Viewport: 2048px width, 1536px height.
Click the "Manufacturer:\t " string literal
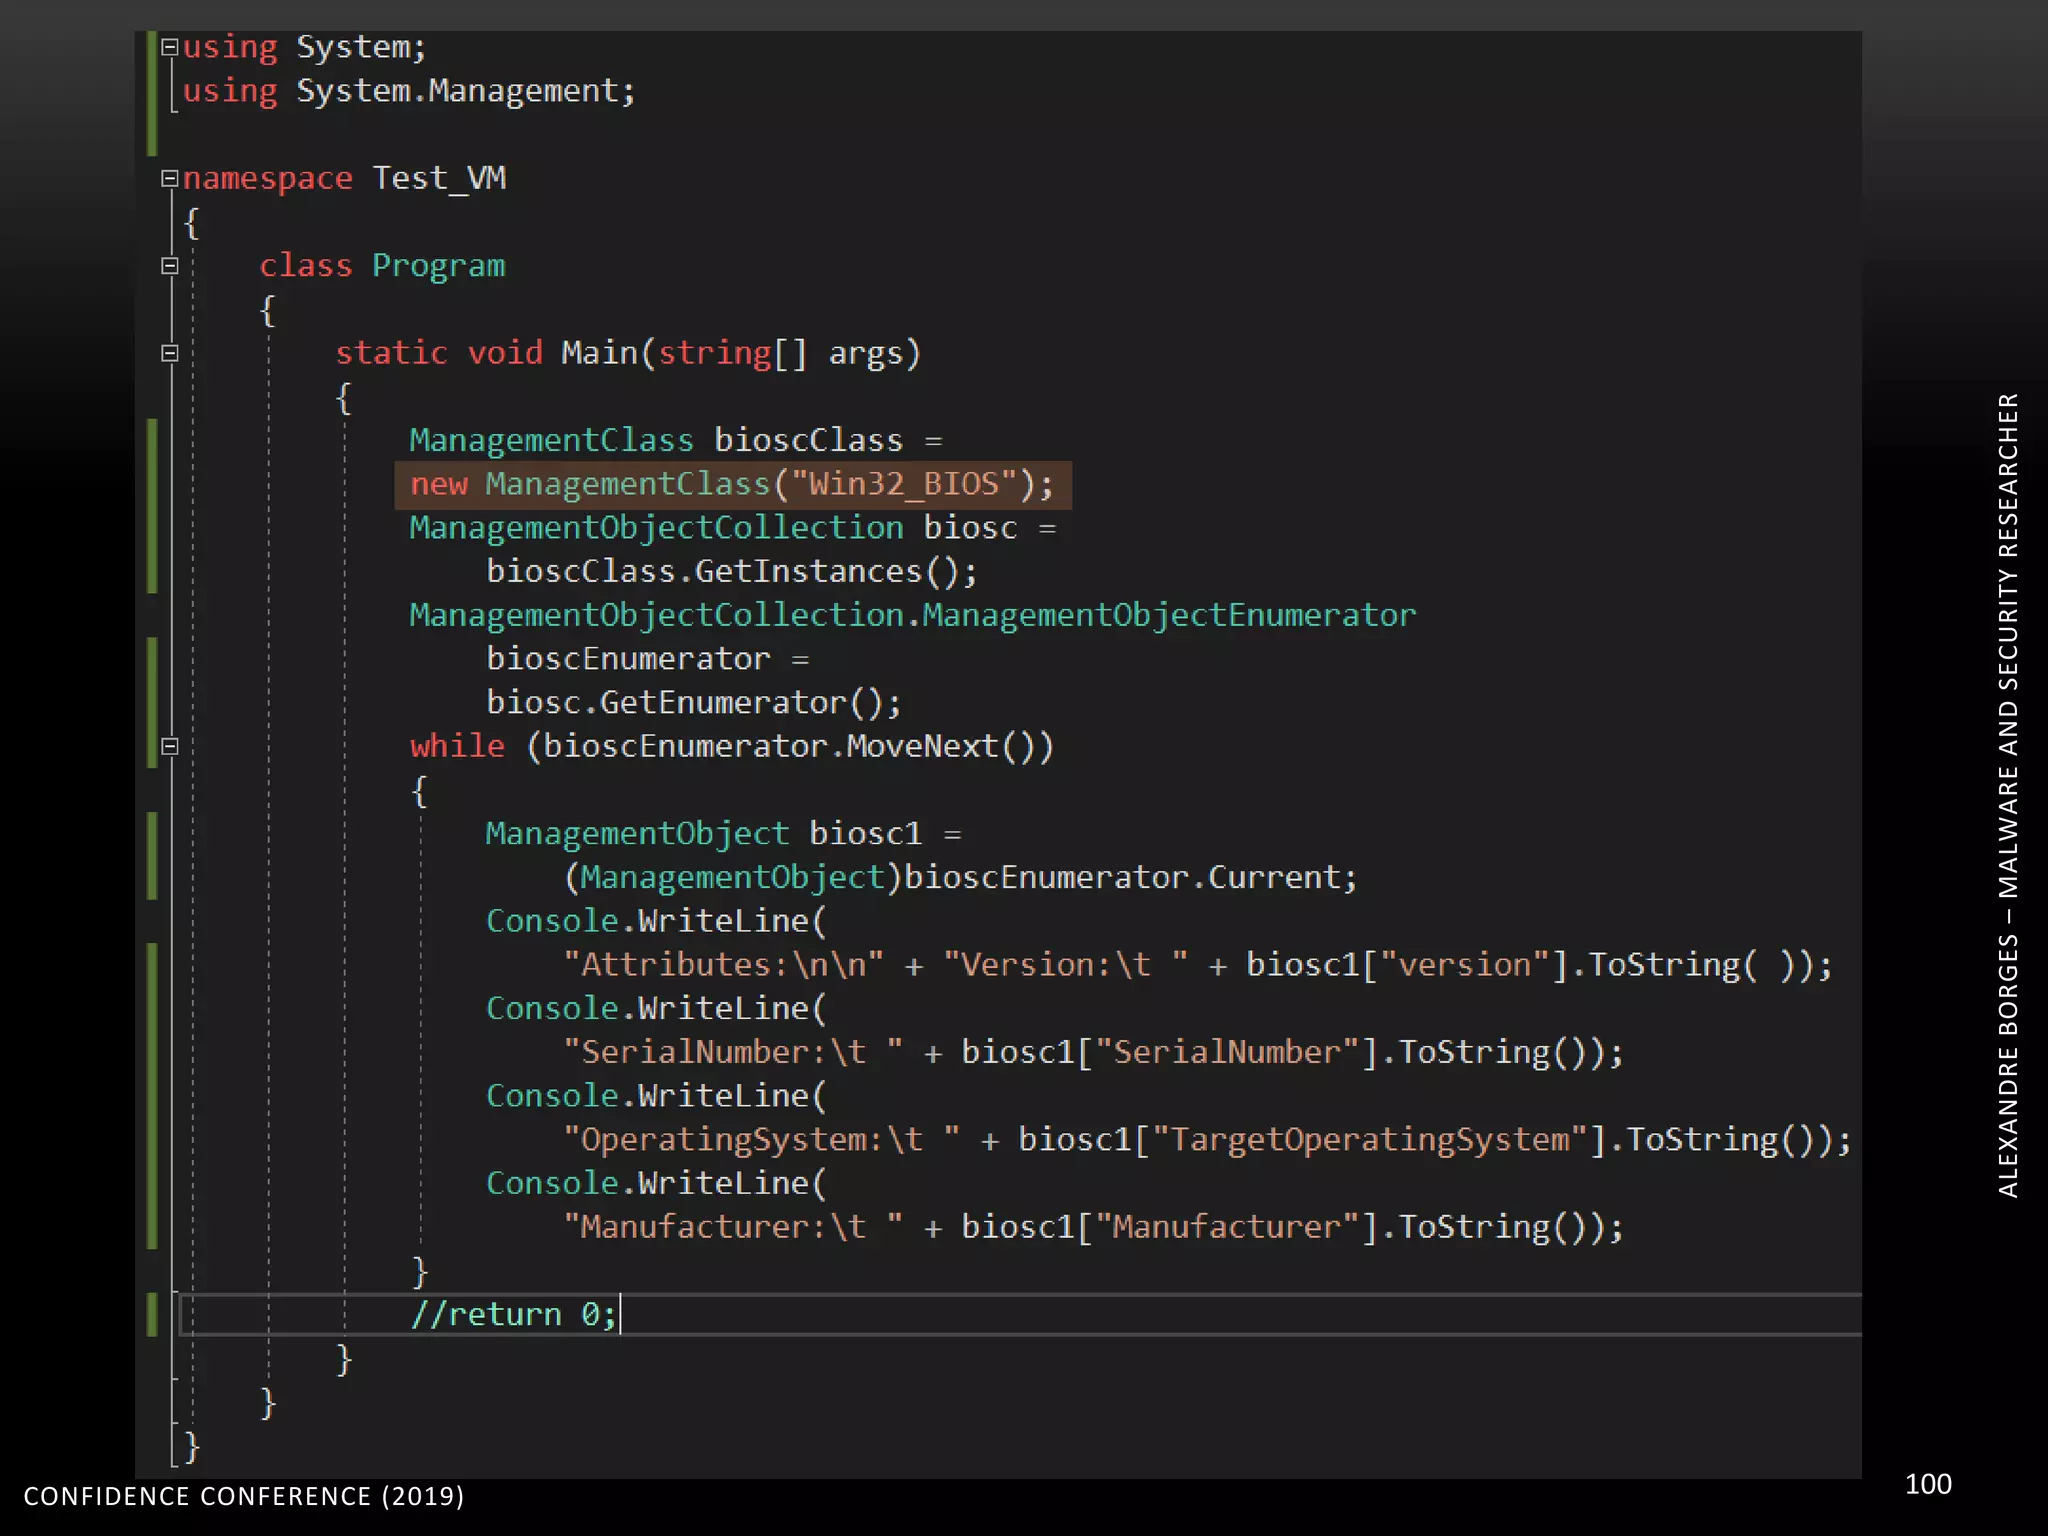pos(732,1227)
